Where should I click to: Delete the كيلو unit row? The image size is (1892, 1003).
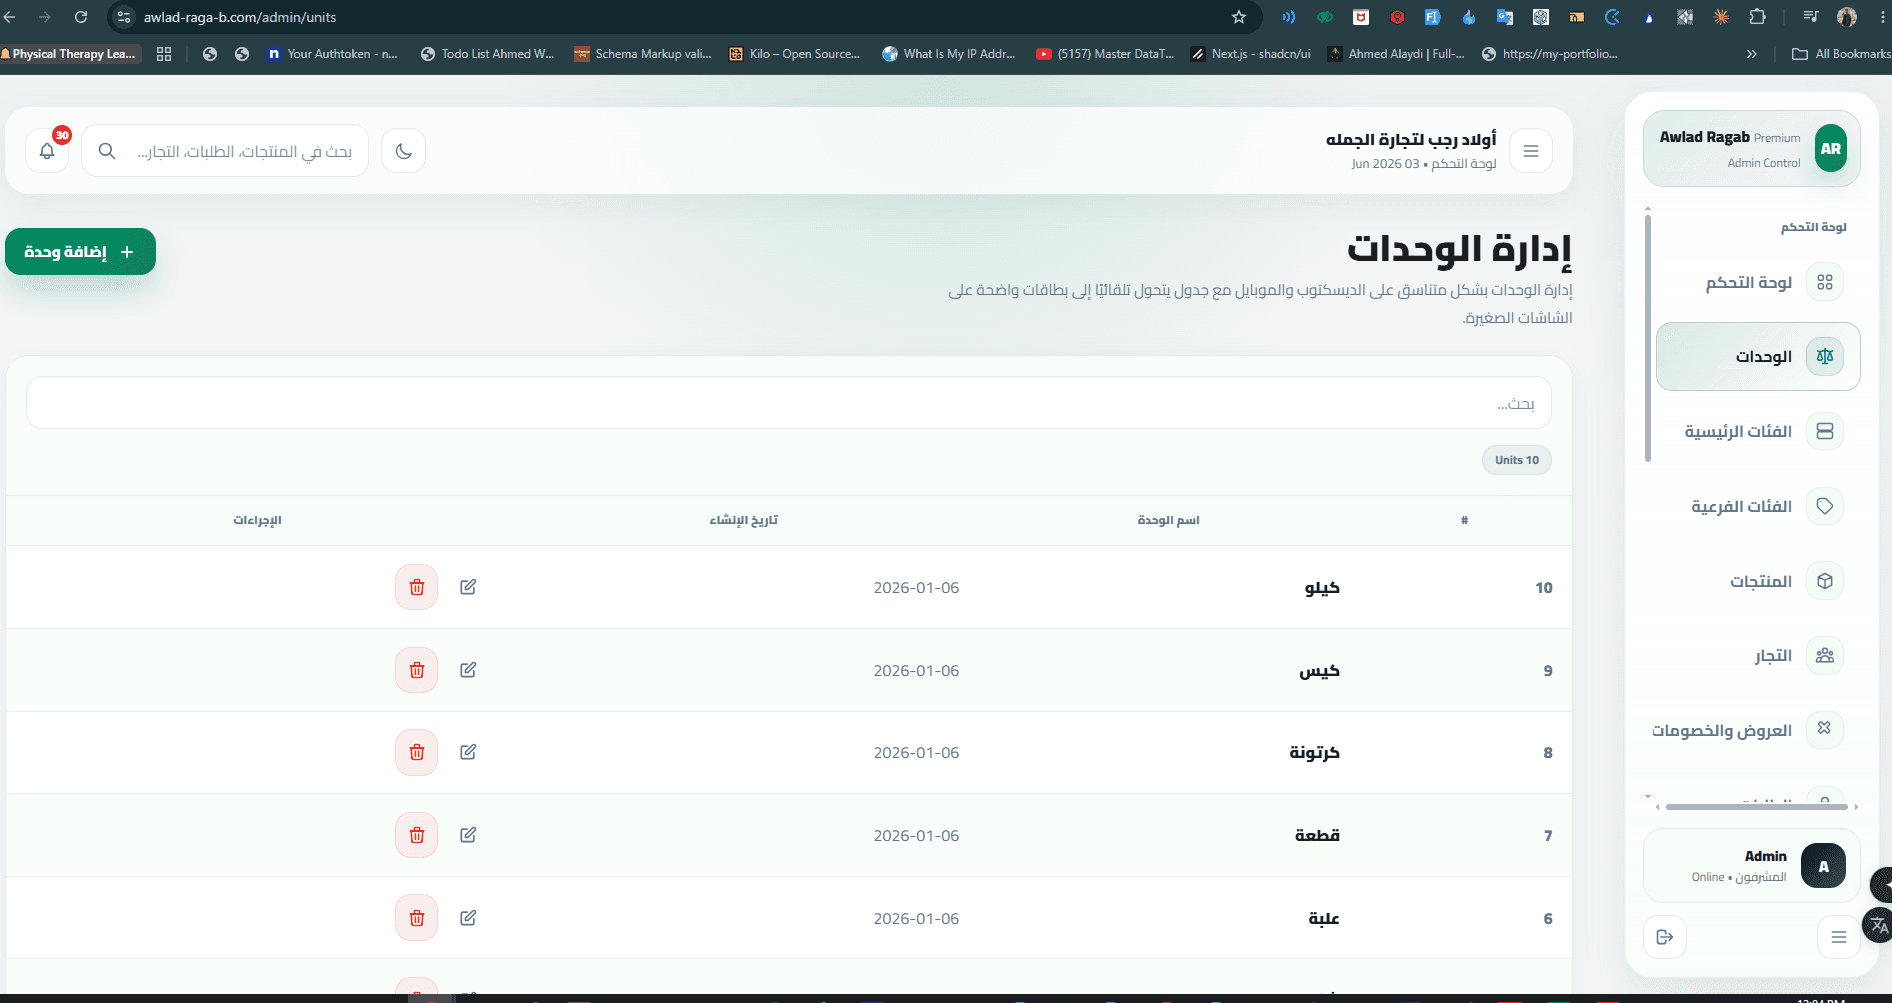coord(417,587)
